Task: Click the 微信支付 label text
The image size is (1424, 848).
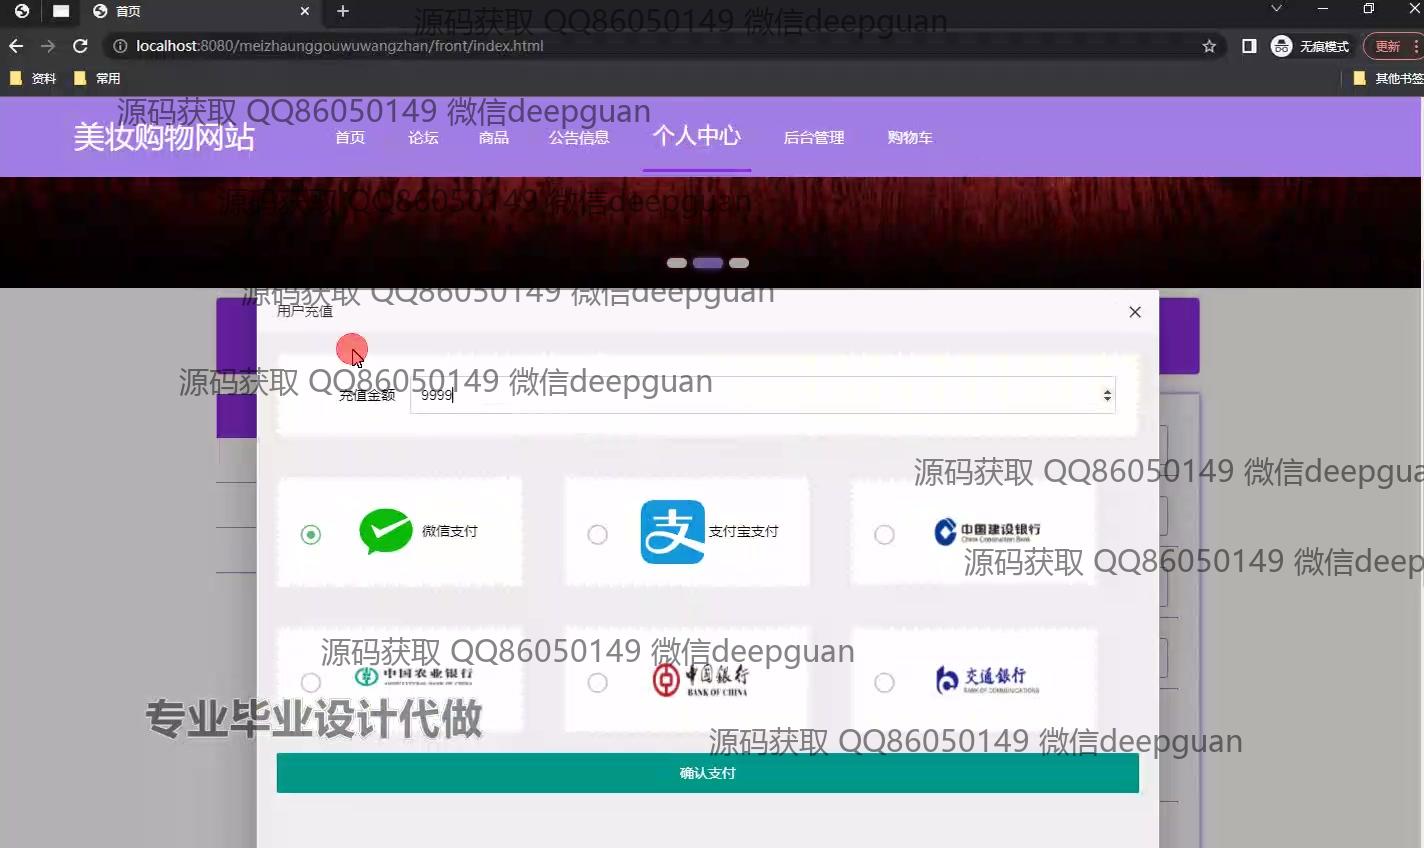Action: pos(450,531)
